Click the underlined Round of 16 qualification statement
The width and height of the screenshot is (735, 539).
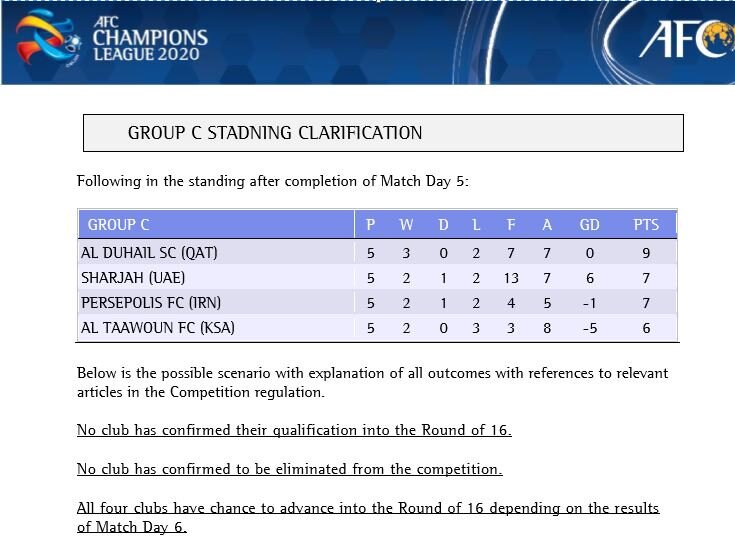pyautogui.click(x=294, y=431)
